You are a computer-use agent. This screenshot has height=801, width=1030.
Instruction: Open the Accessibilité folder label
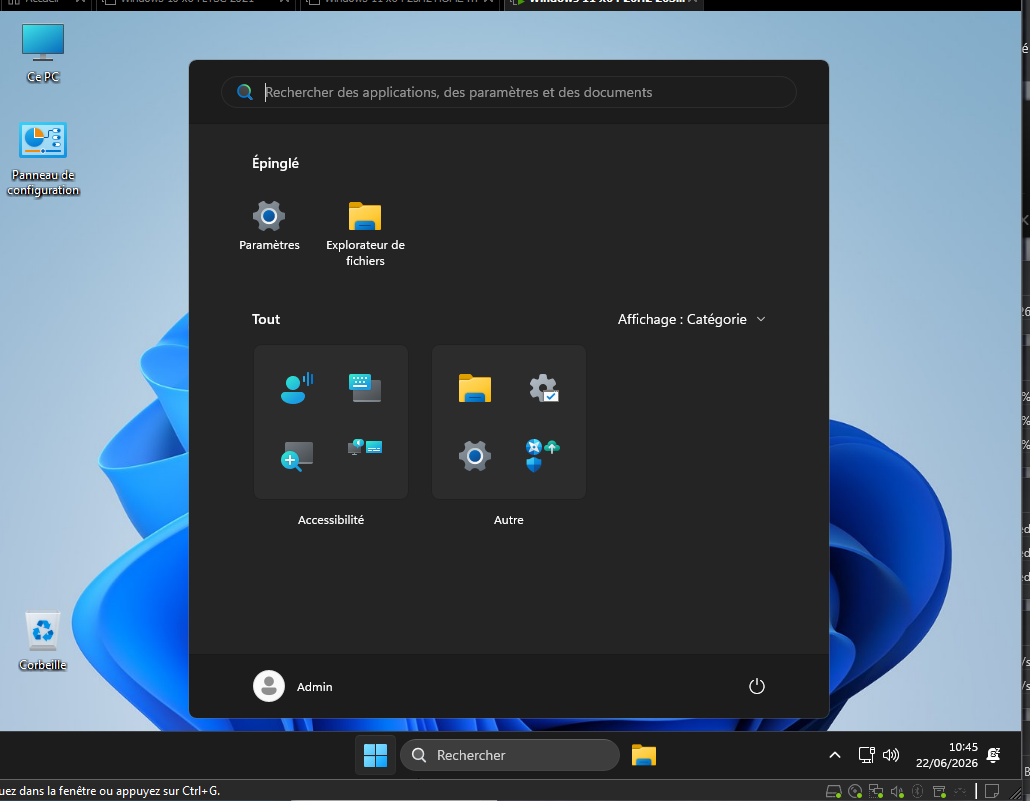pyautogui.click(x=330, y=520)
